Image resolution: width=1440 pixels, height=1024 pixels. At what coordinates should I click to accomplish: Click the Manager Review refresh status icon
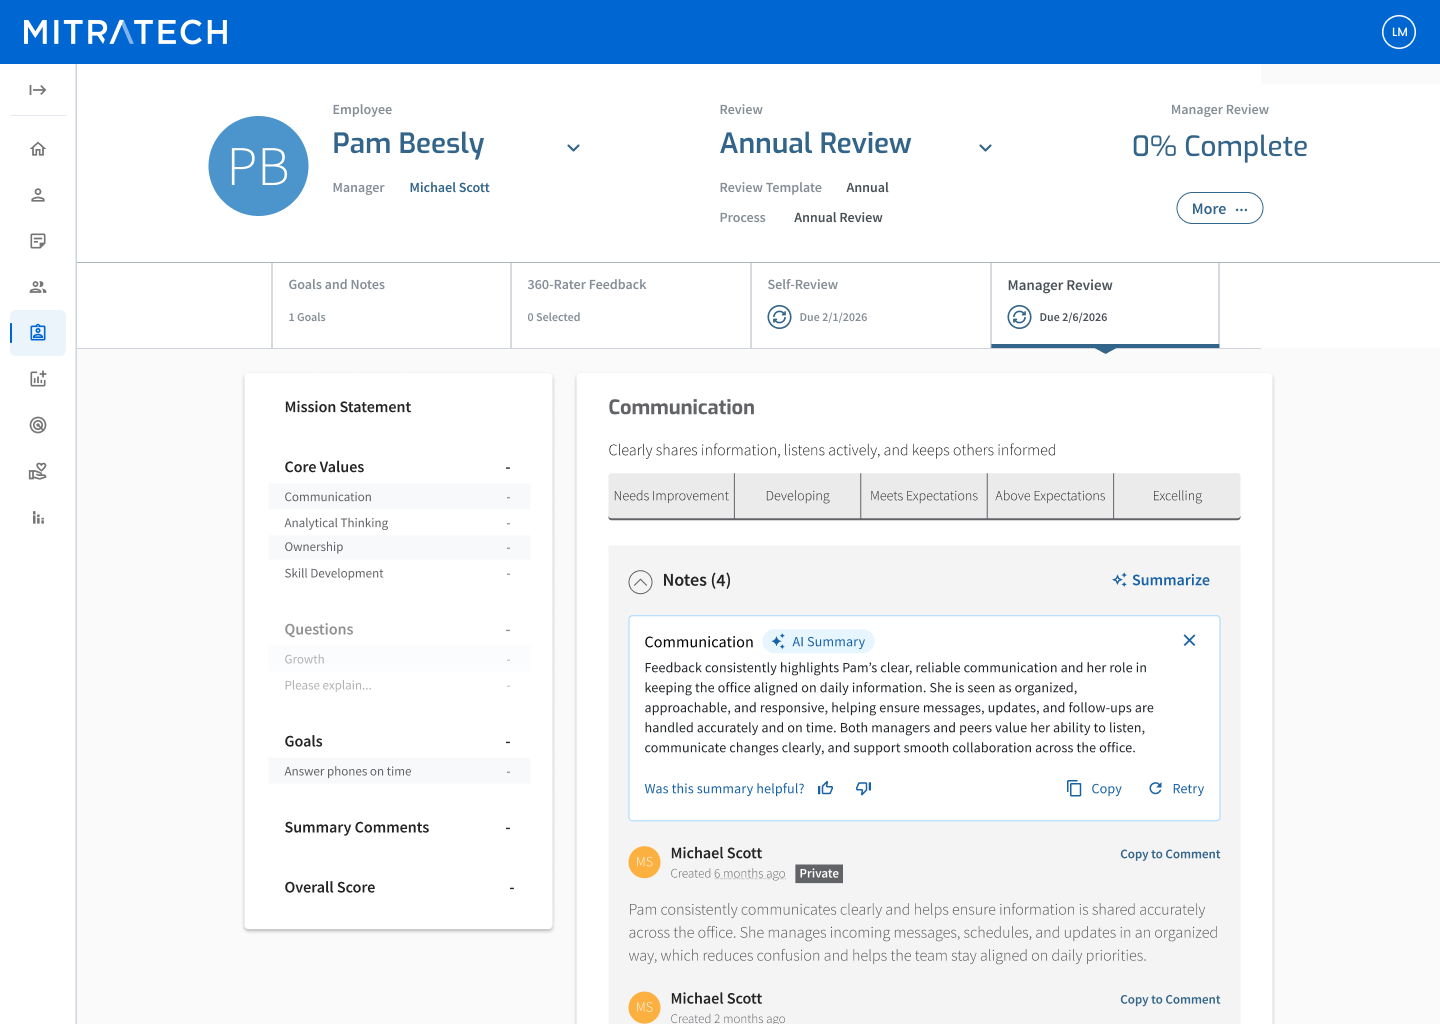pos(1019,317)
